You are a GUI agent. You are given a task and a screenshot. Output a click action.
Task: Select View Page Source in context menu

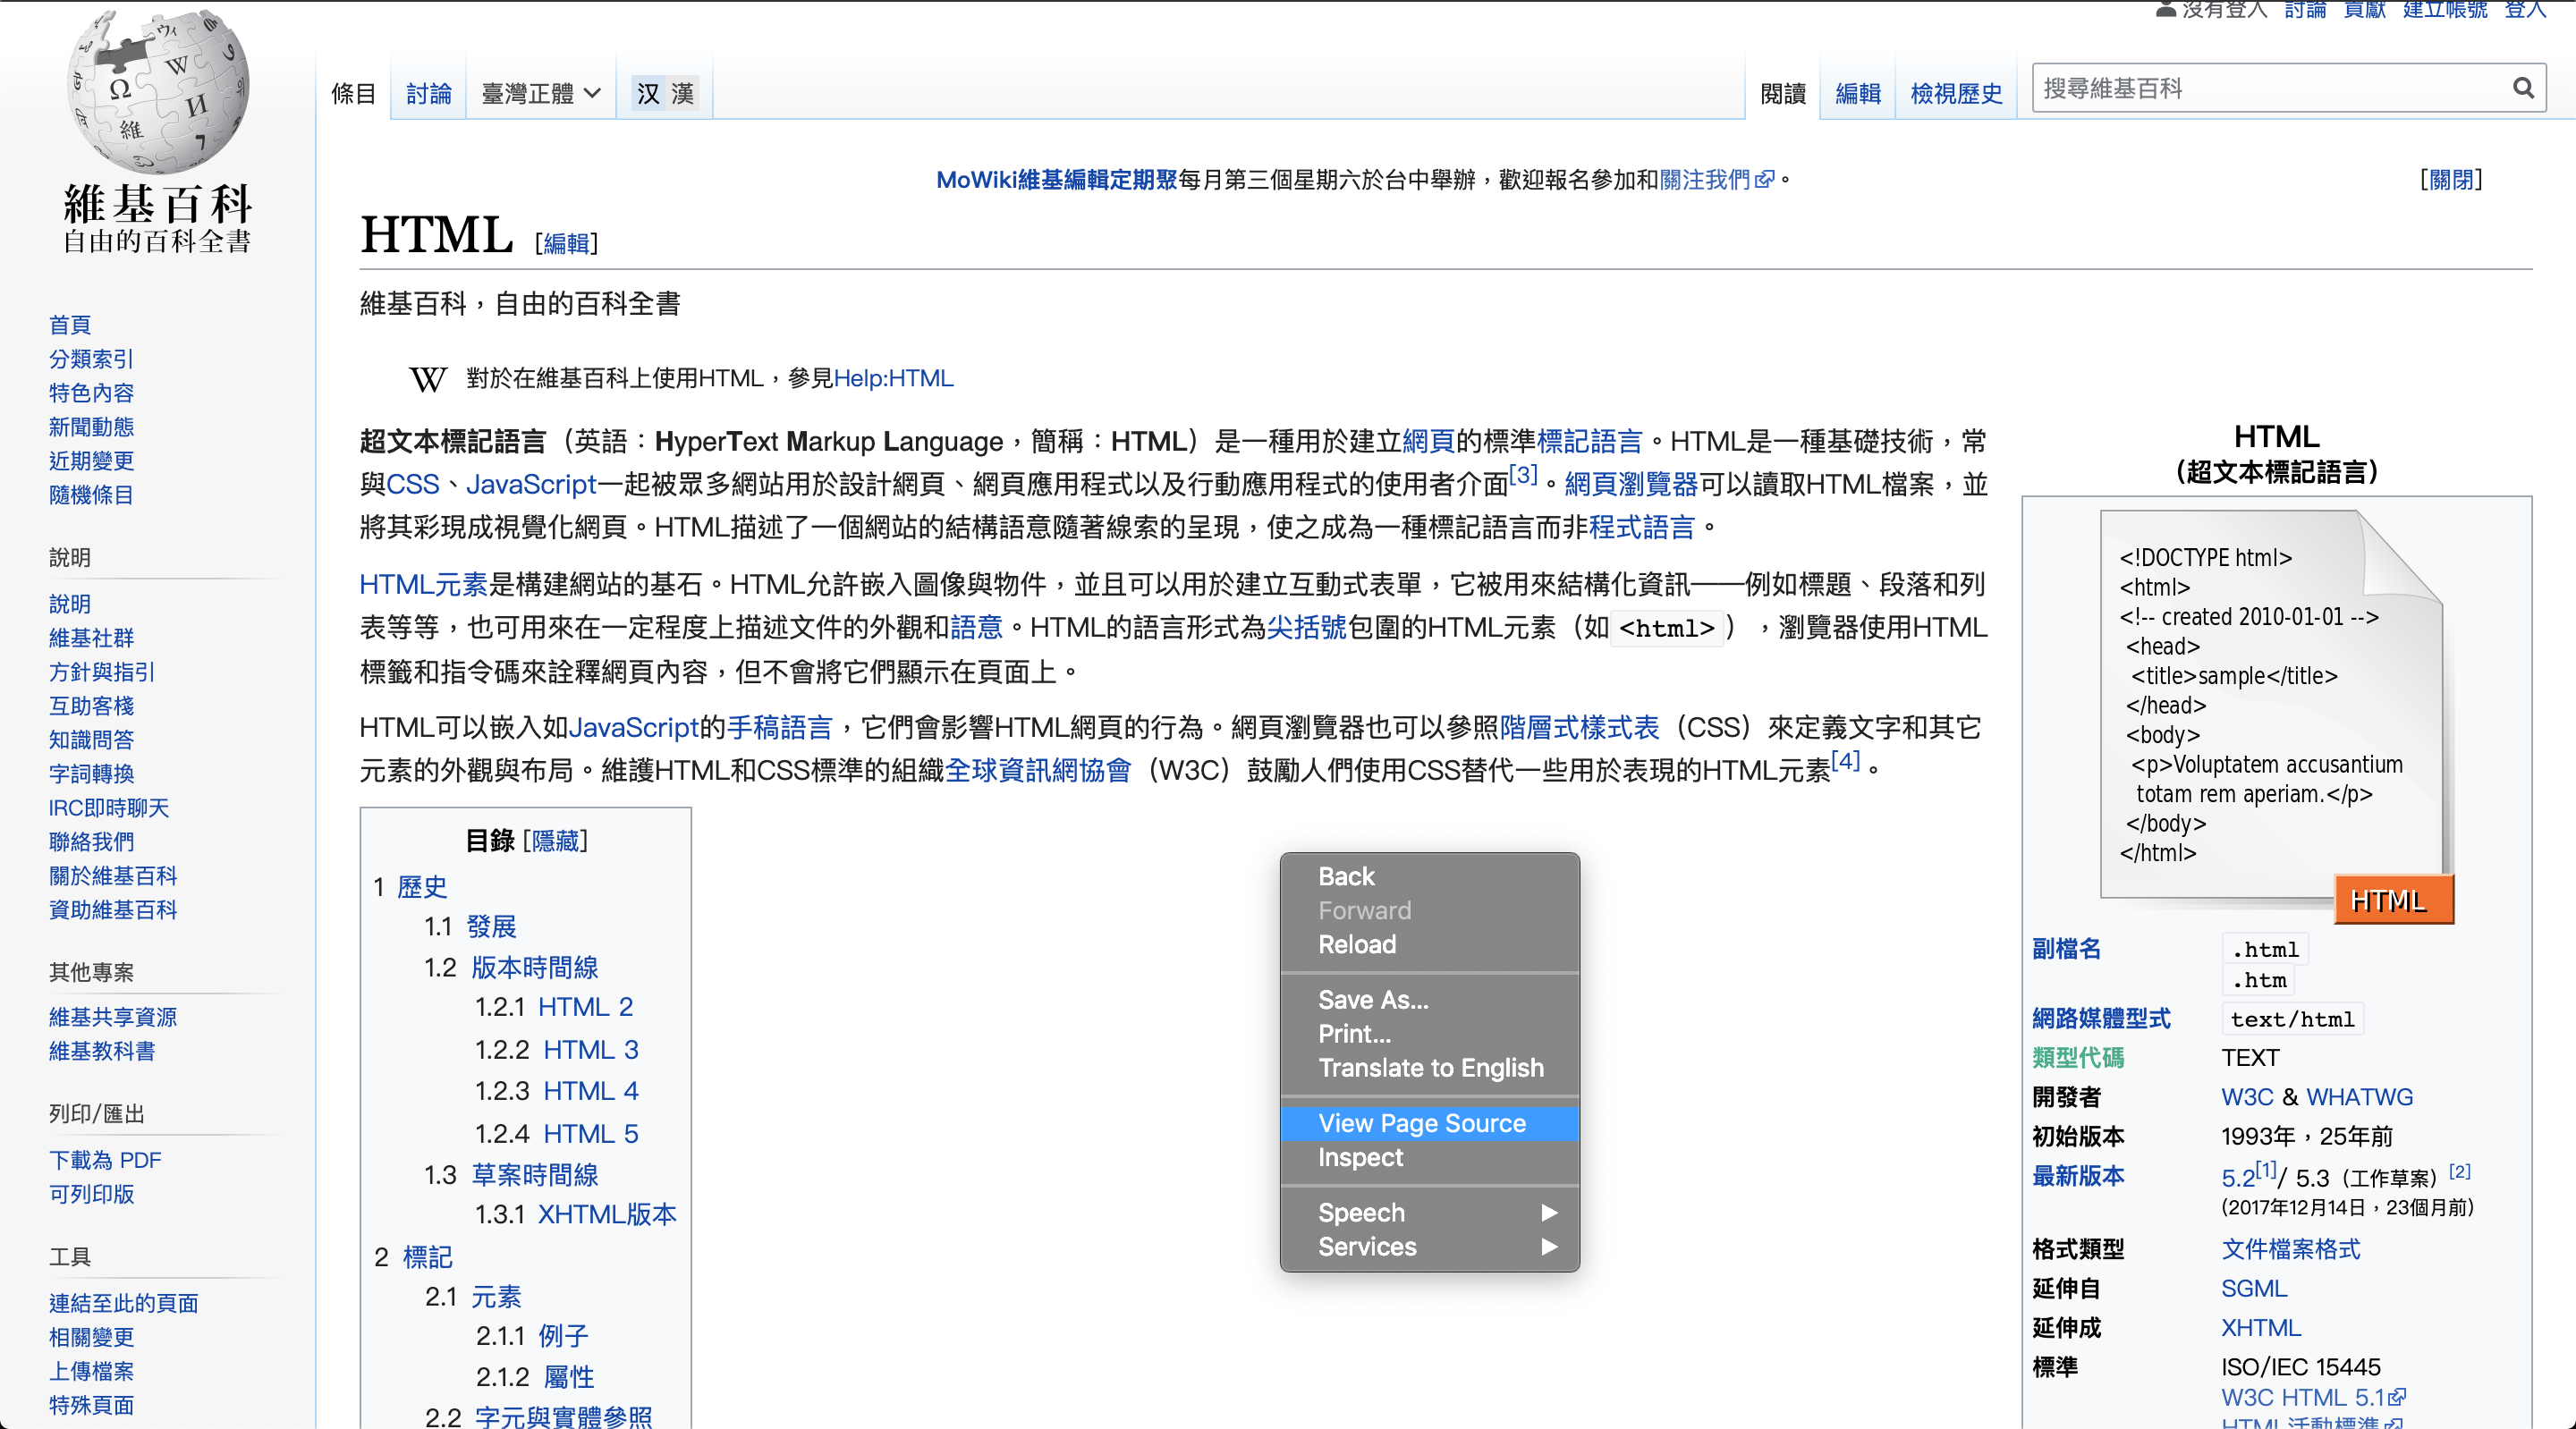pos(1421,1123)
